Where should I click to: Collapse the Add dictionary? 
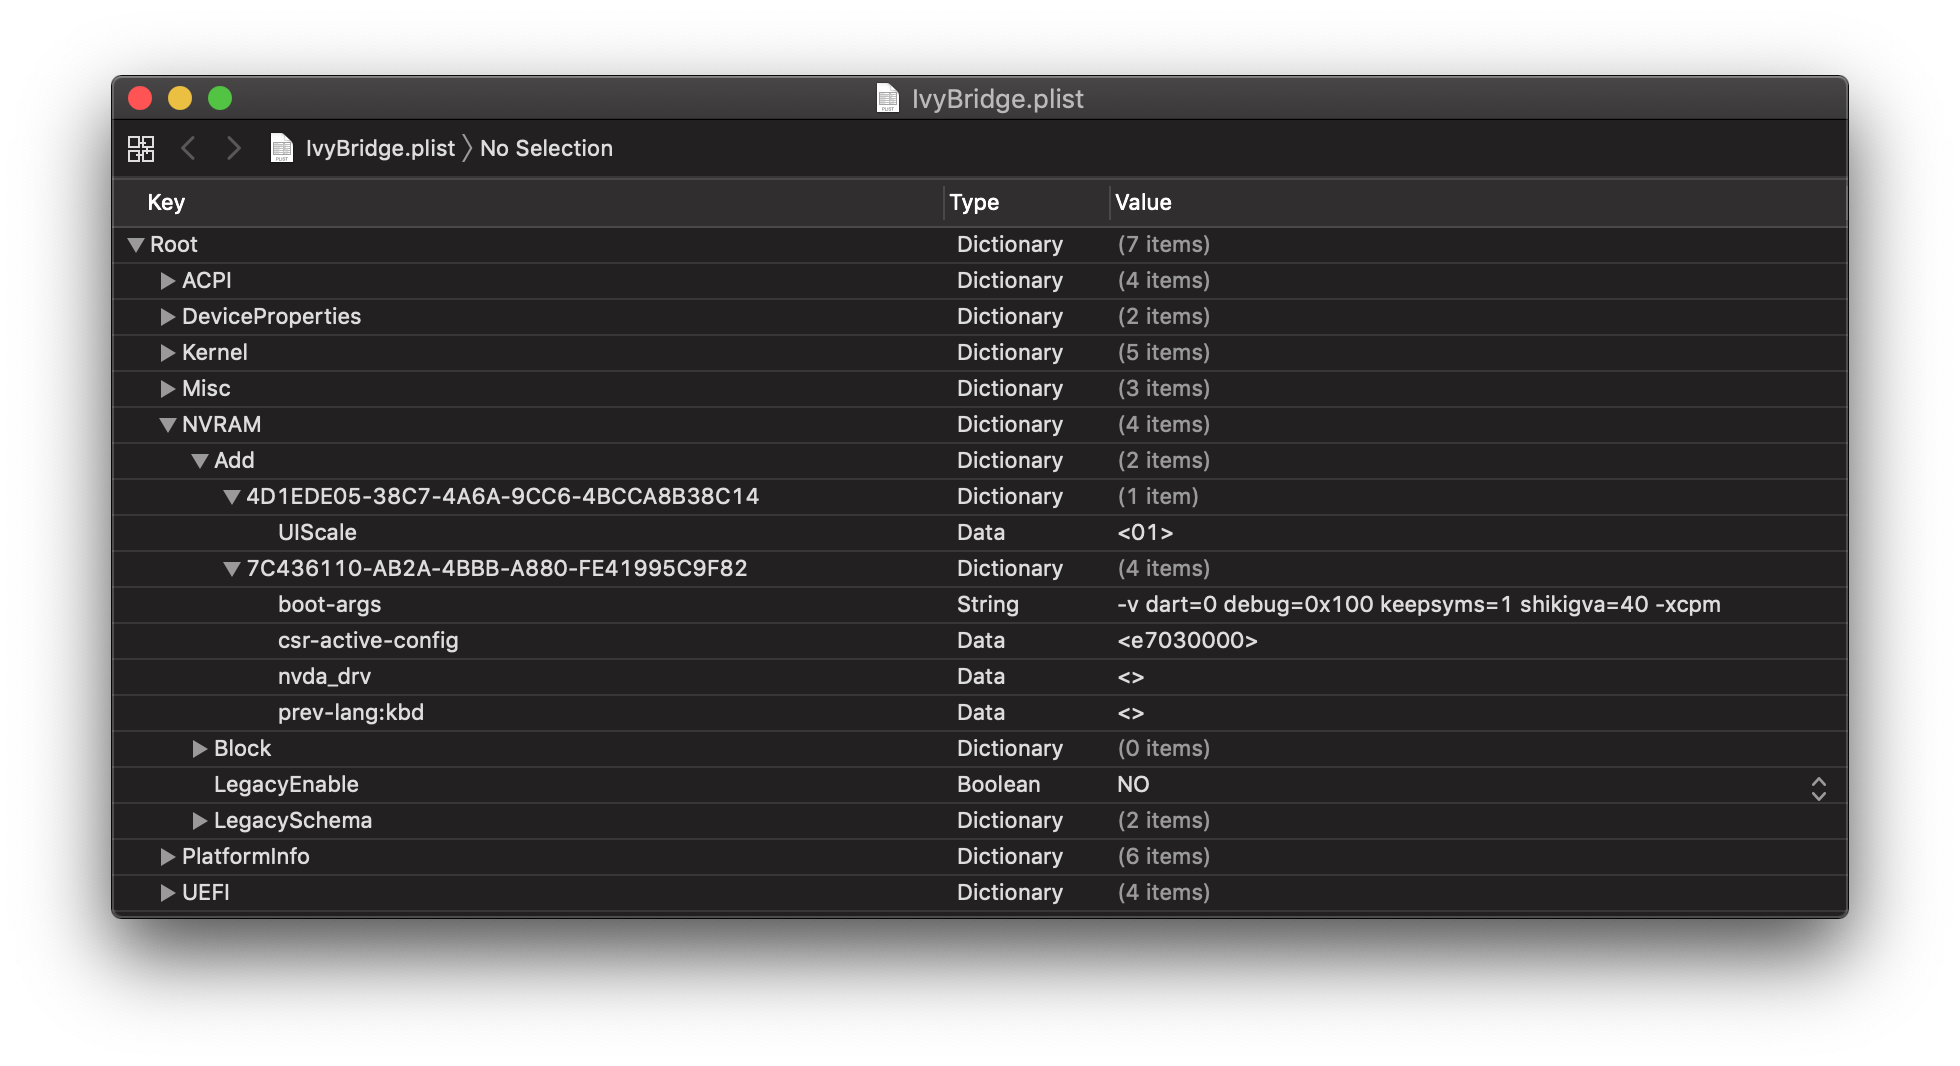(200, 461)
